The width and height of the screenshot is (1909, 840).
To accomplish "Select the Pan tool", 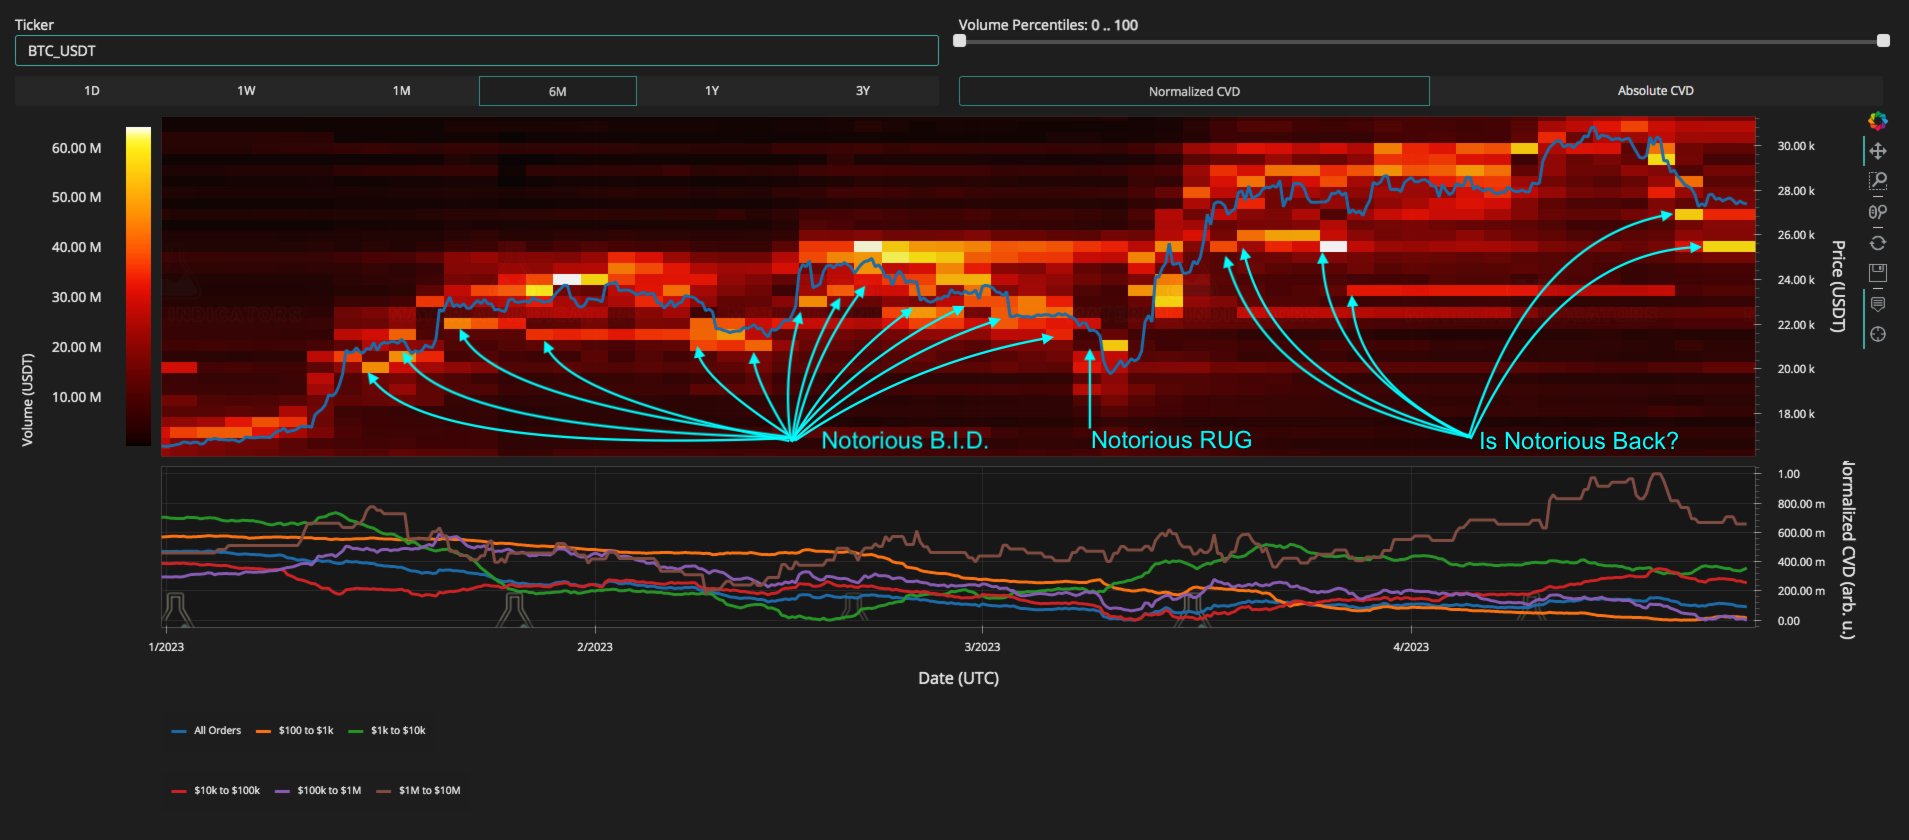I will (x=1877, y=151).
